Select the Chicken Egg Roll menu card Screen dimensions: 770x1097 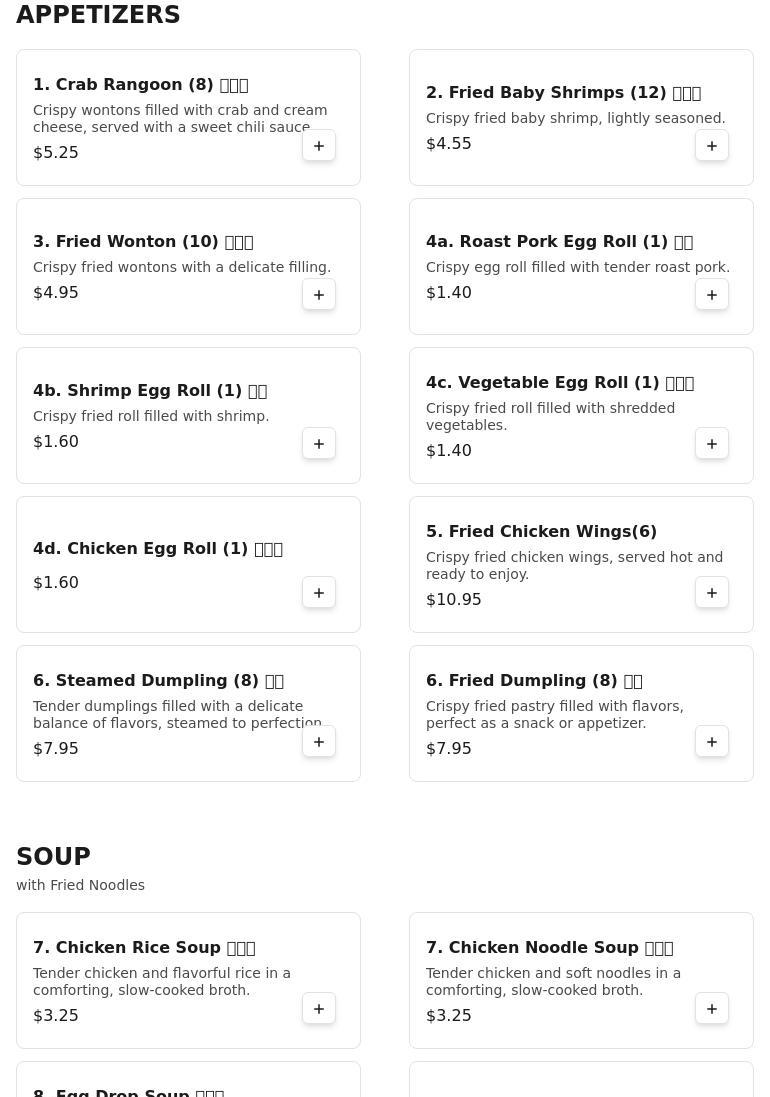pyautogui.click(x=188, y=565)
